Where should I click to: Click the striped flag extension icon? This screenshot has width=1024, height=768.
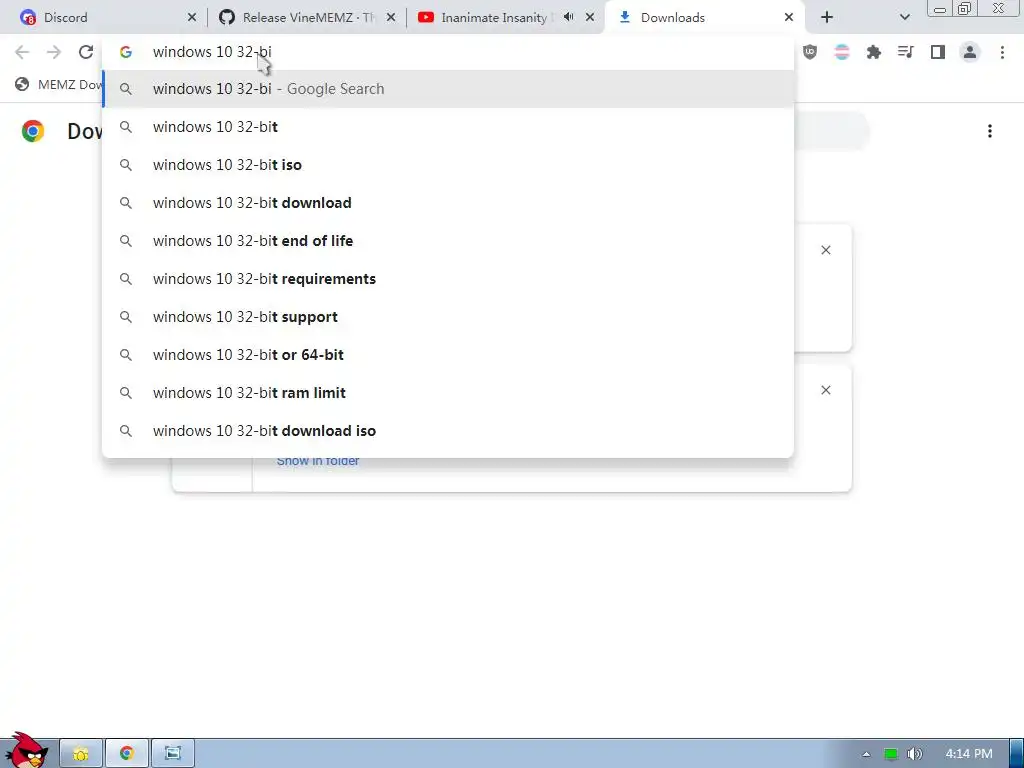click(842, 52)
